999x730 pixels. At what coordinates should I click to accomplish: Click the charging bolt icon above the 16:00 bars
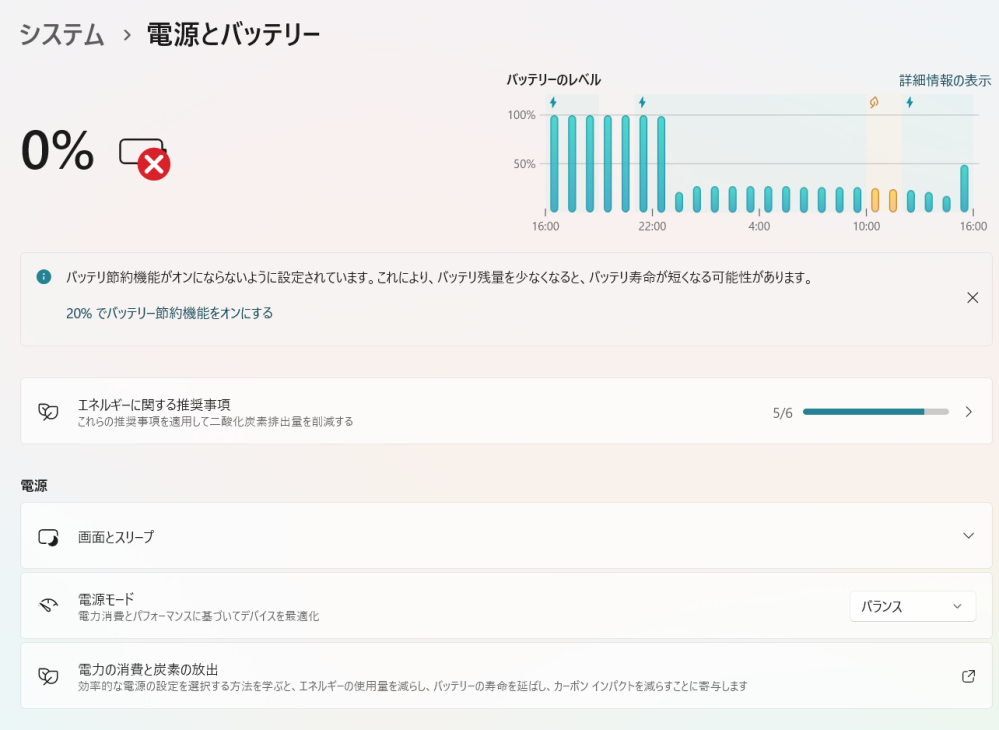553,99
